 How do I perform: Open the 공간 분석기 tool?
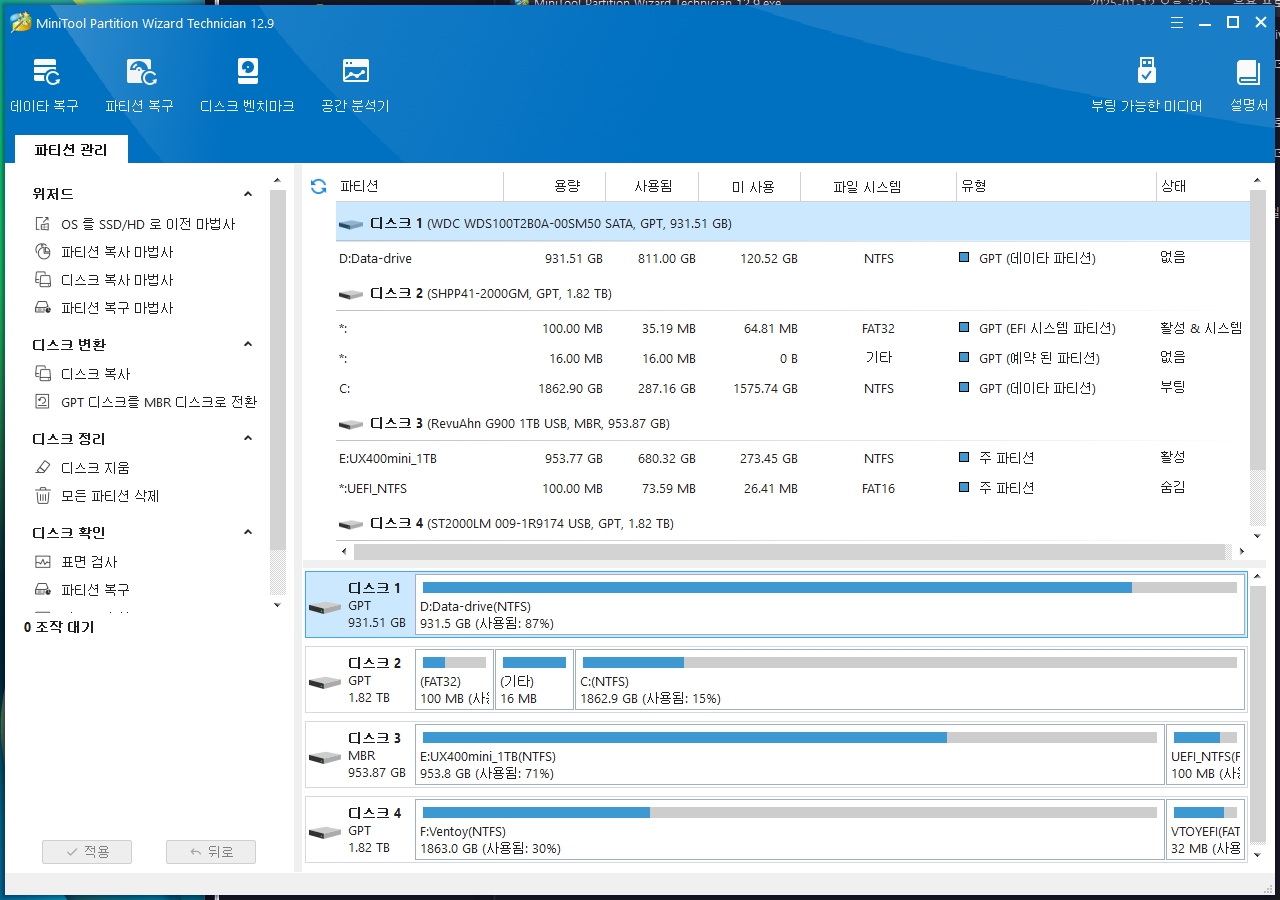(355, 85)
